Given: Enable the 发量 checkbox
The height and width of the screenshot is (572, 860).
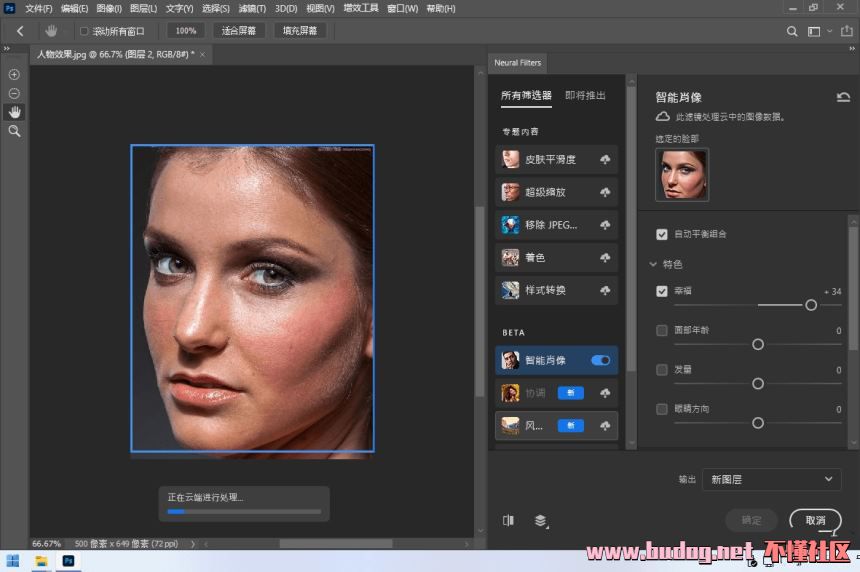Looking at the screenshot, I should 661,370.
